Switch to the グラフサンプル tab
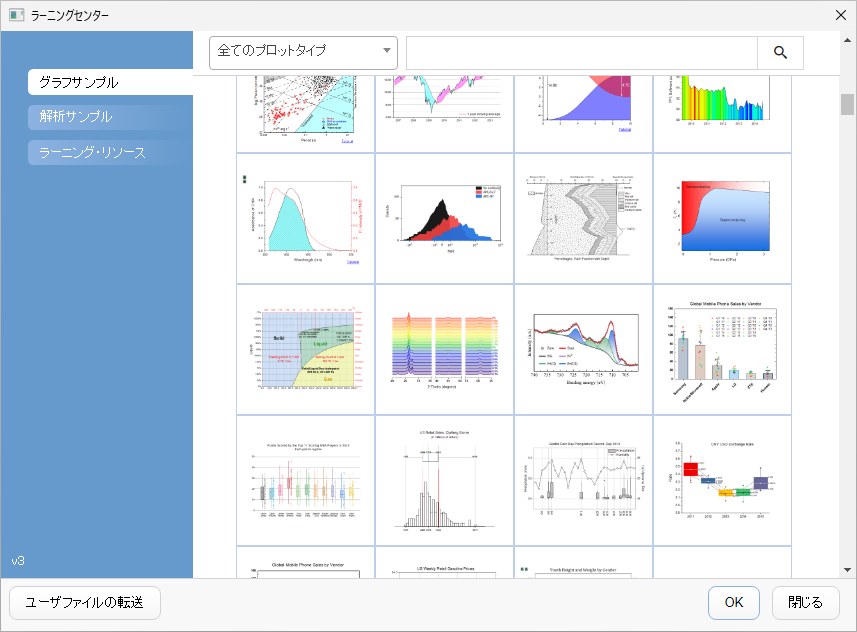 coord(110,82)
